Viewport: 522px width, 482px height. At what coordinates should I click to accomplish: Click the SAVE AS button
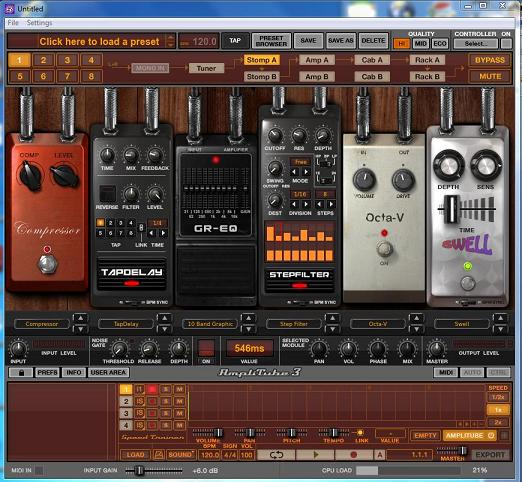tap(341, 41)
